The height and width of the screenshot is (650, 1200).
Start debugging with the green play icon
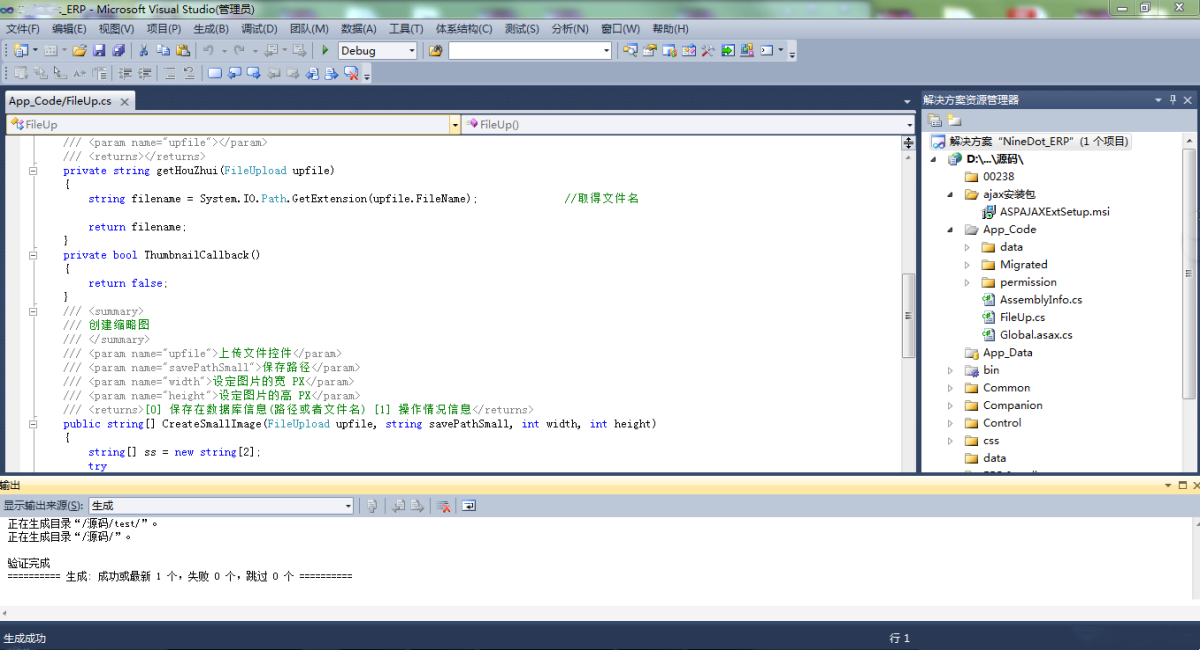click(x=325, y=50)
